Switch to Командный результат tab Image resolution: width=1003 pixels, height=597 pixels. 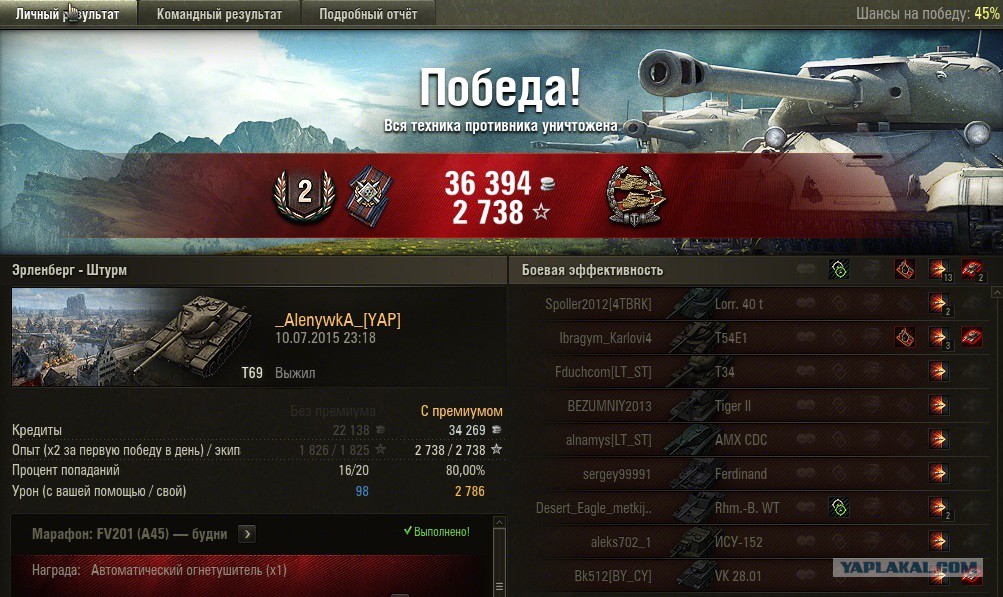(x=219, y=14)
